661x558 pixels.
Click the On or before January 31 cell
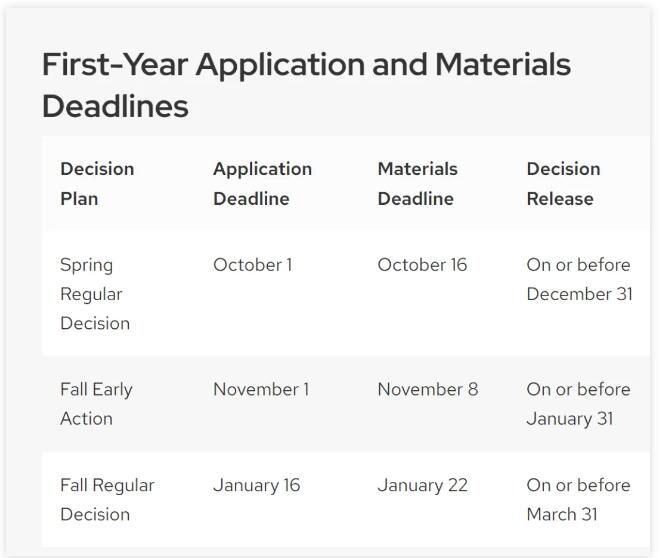tap(578, 404)
